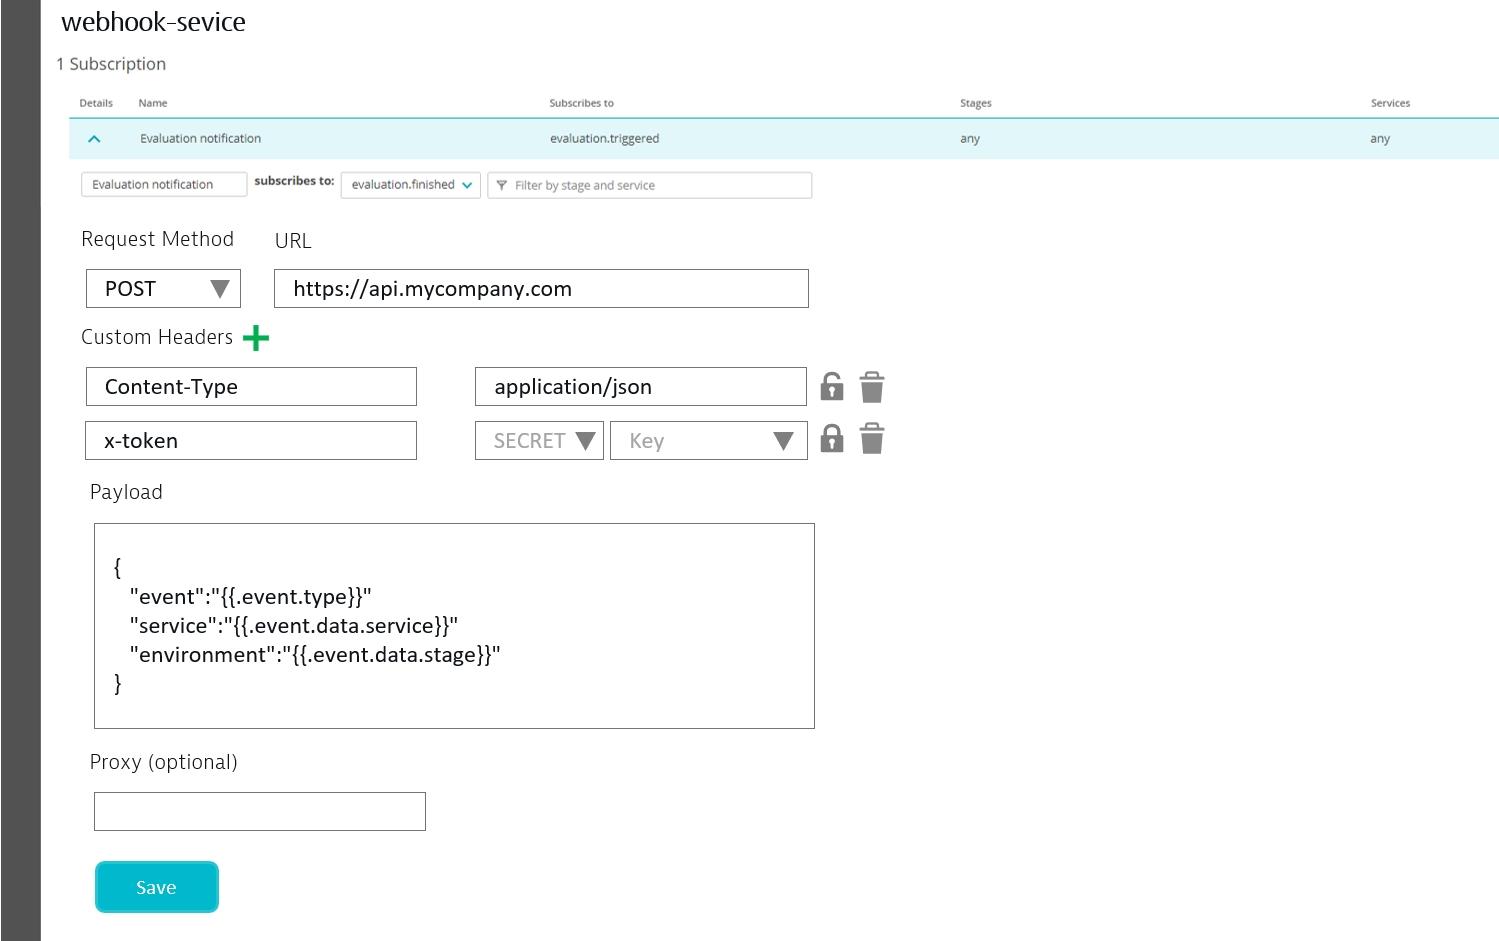Click the Proxy optional field
Screen dimensions: 1499x941
coord(259,811)
